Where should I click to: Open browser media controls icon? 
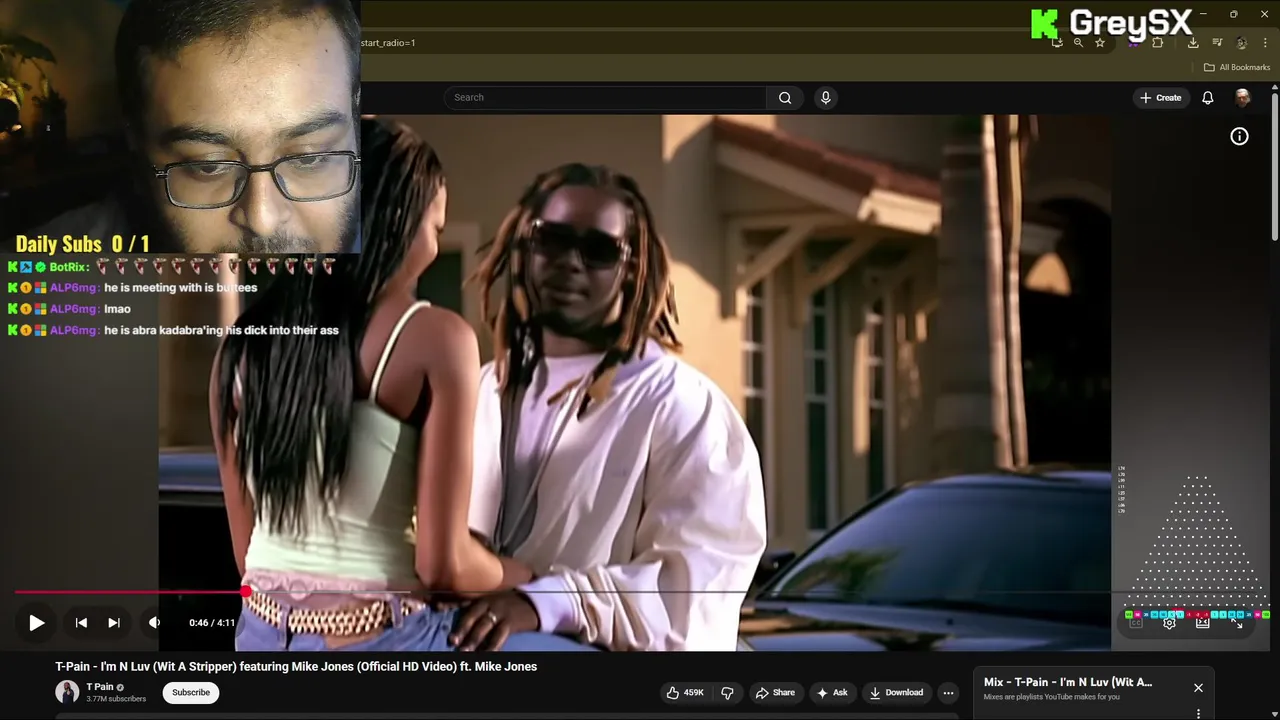(x=1217, y=43)
